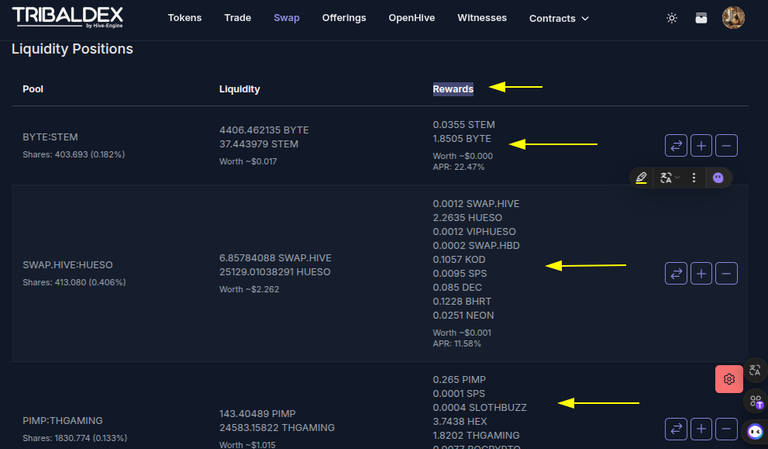Screen dimensions: 768x449
Task: Click the 2.2635 HUESO reward
Action: [467, 217]
